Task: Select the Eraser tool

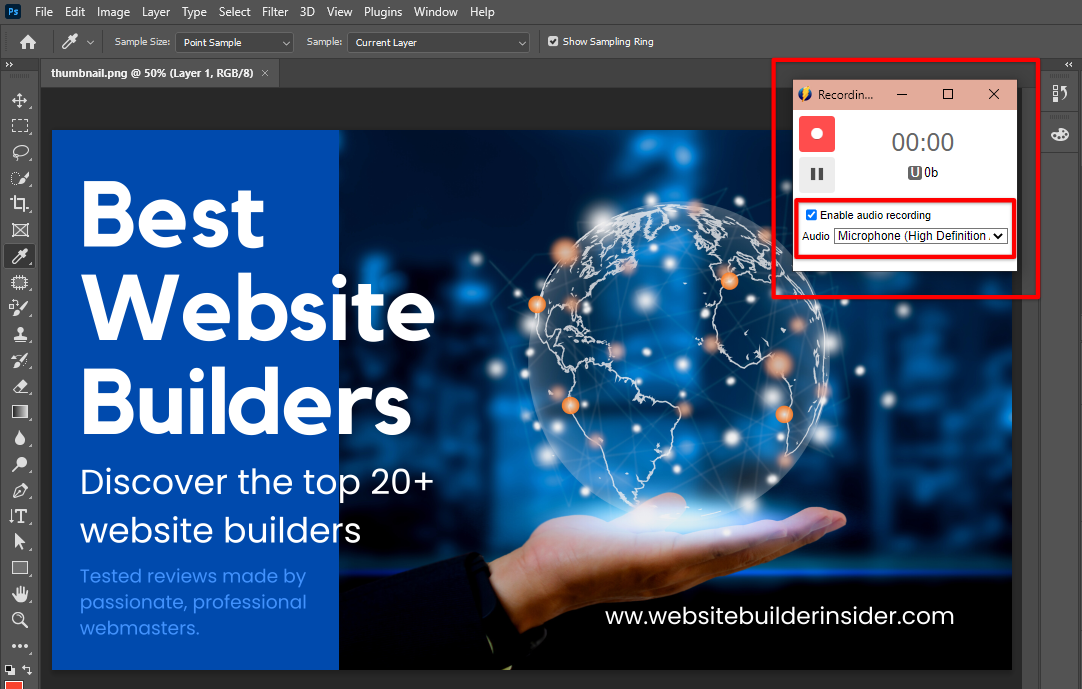Action: pyautogui.click(x=20, y=387)
